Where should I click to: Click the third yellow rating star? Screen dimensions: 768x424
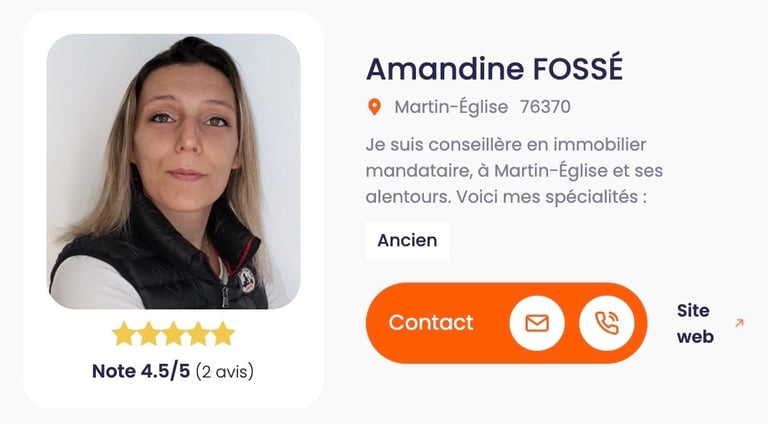tap(173, 334)
